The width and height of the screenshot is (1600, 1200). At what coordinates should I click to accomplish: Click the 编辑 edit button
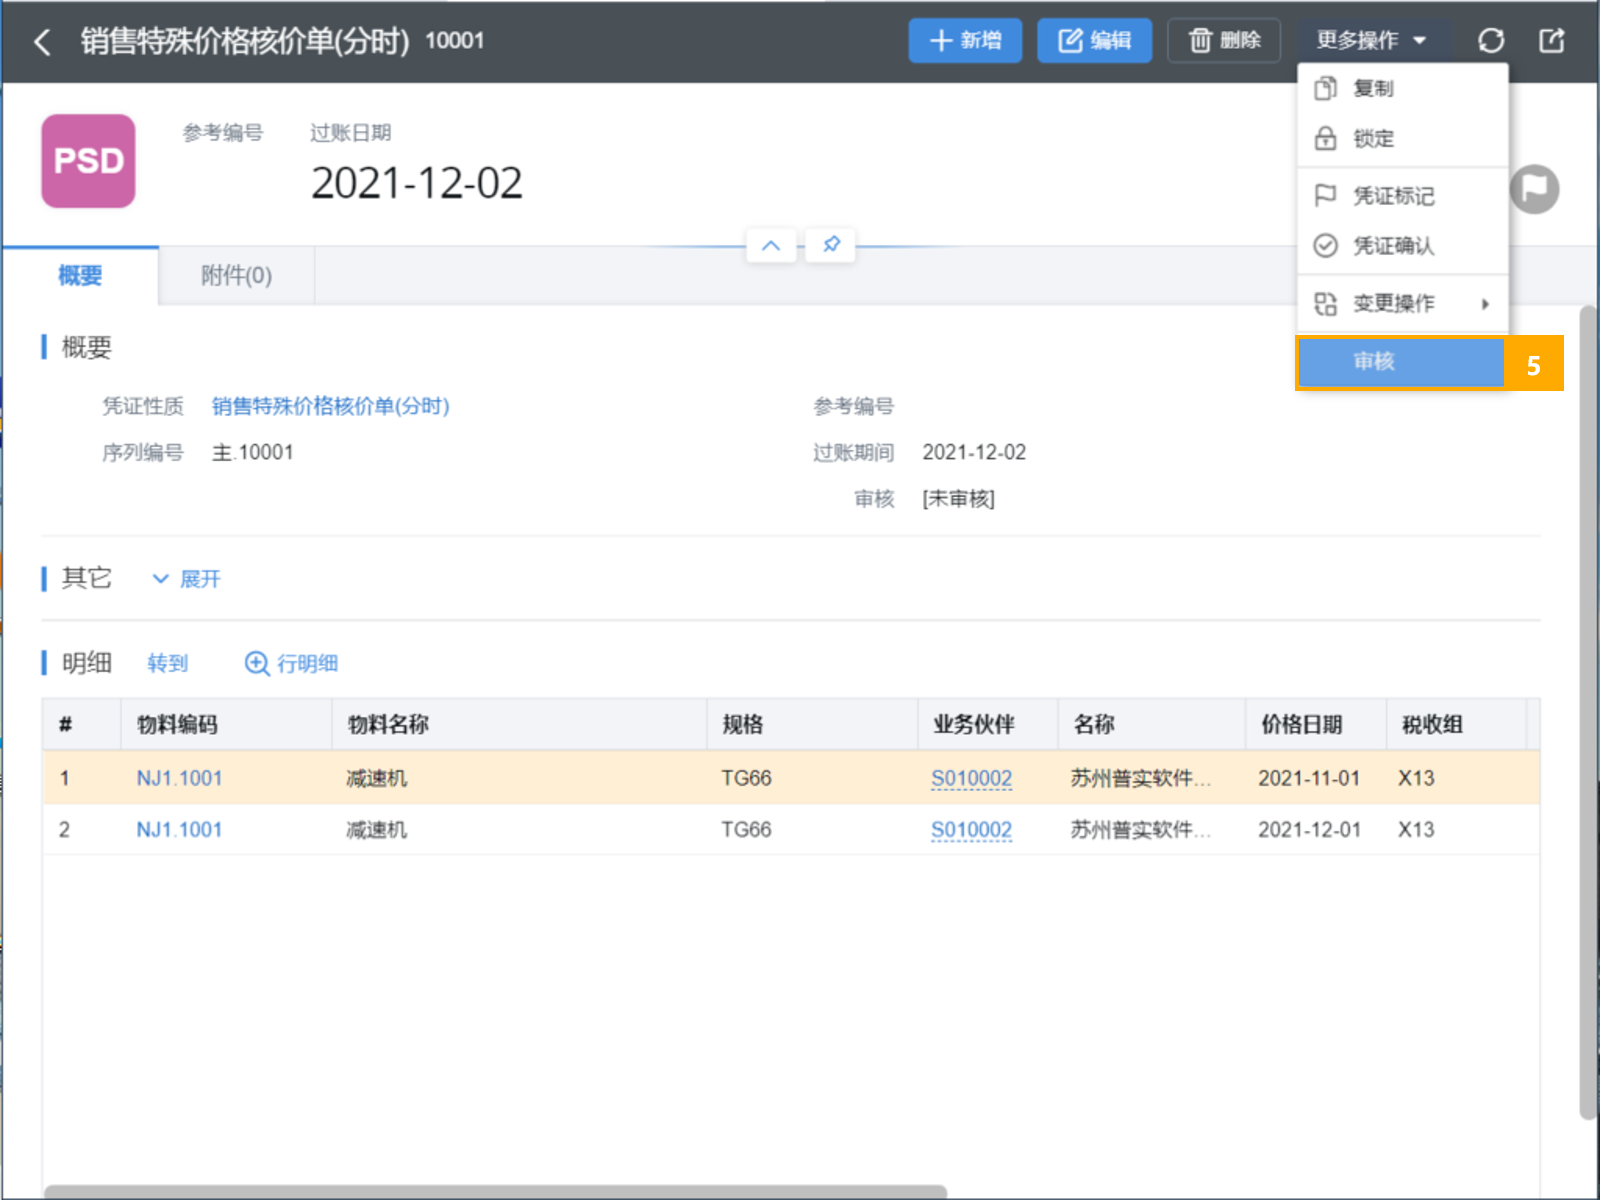point(1094,41)
